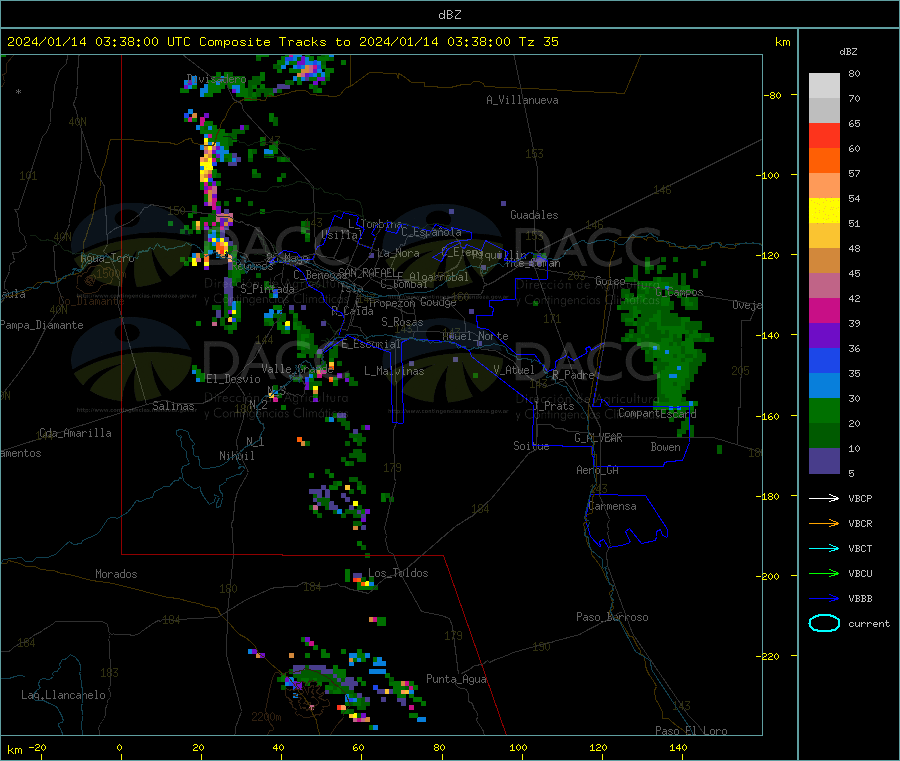The width and height of the screenshot is (900, 761).
Task: Click the Paso_El_Loro map label
Action: point(692,731)
